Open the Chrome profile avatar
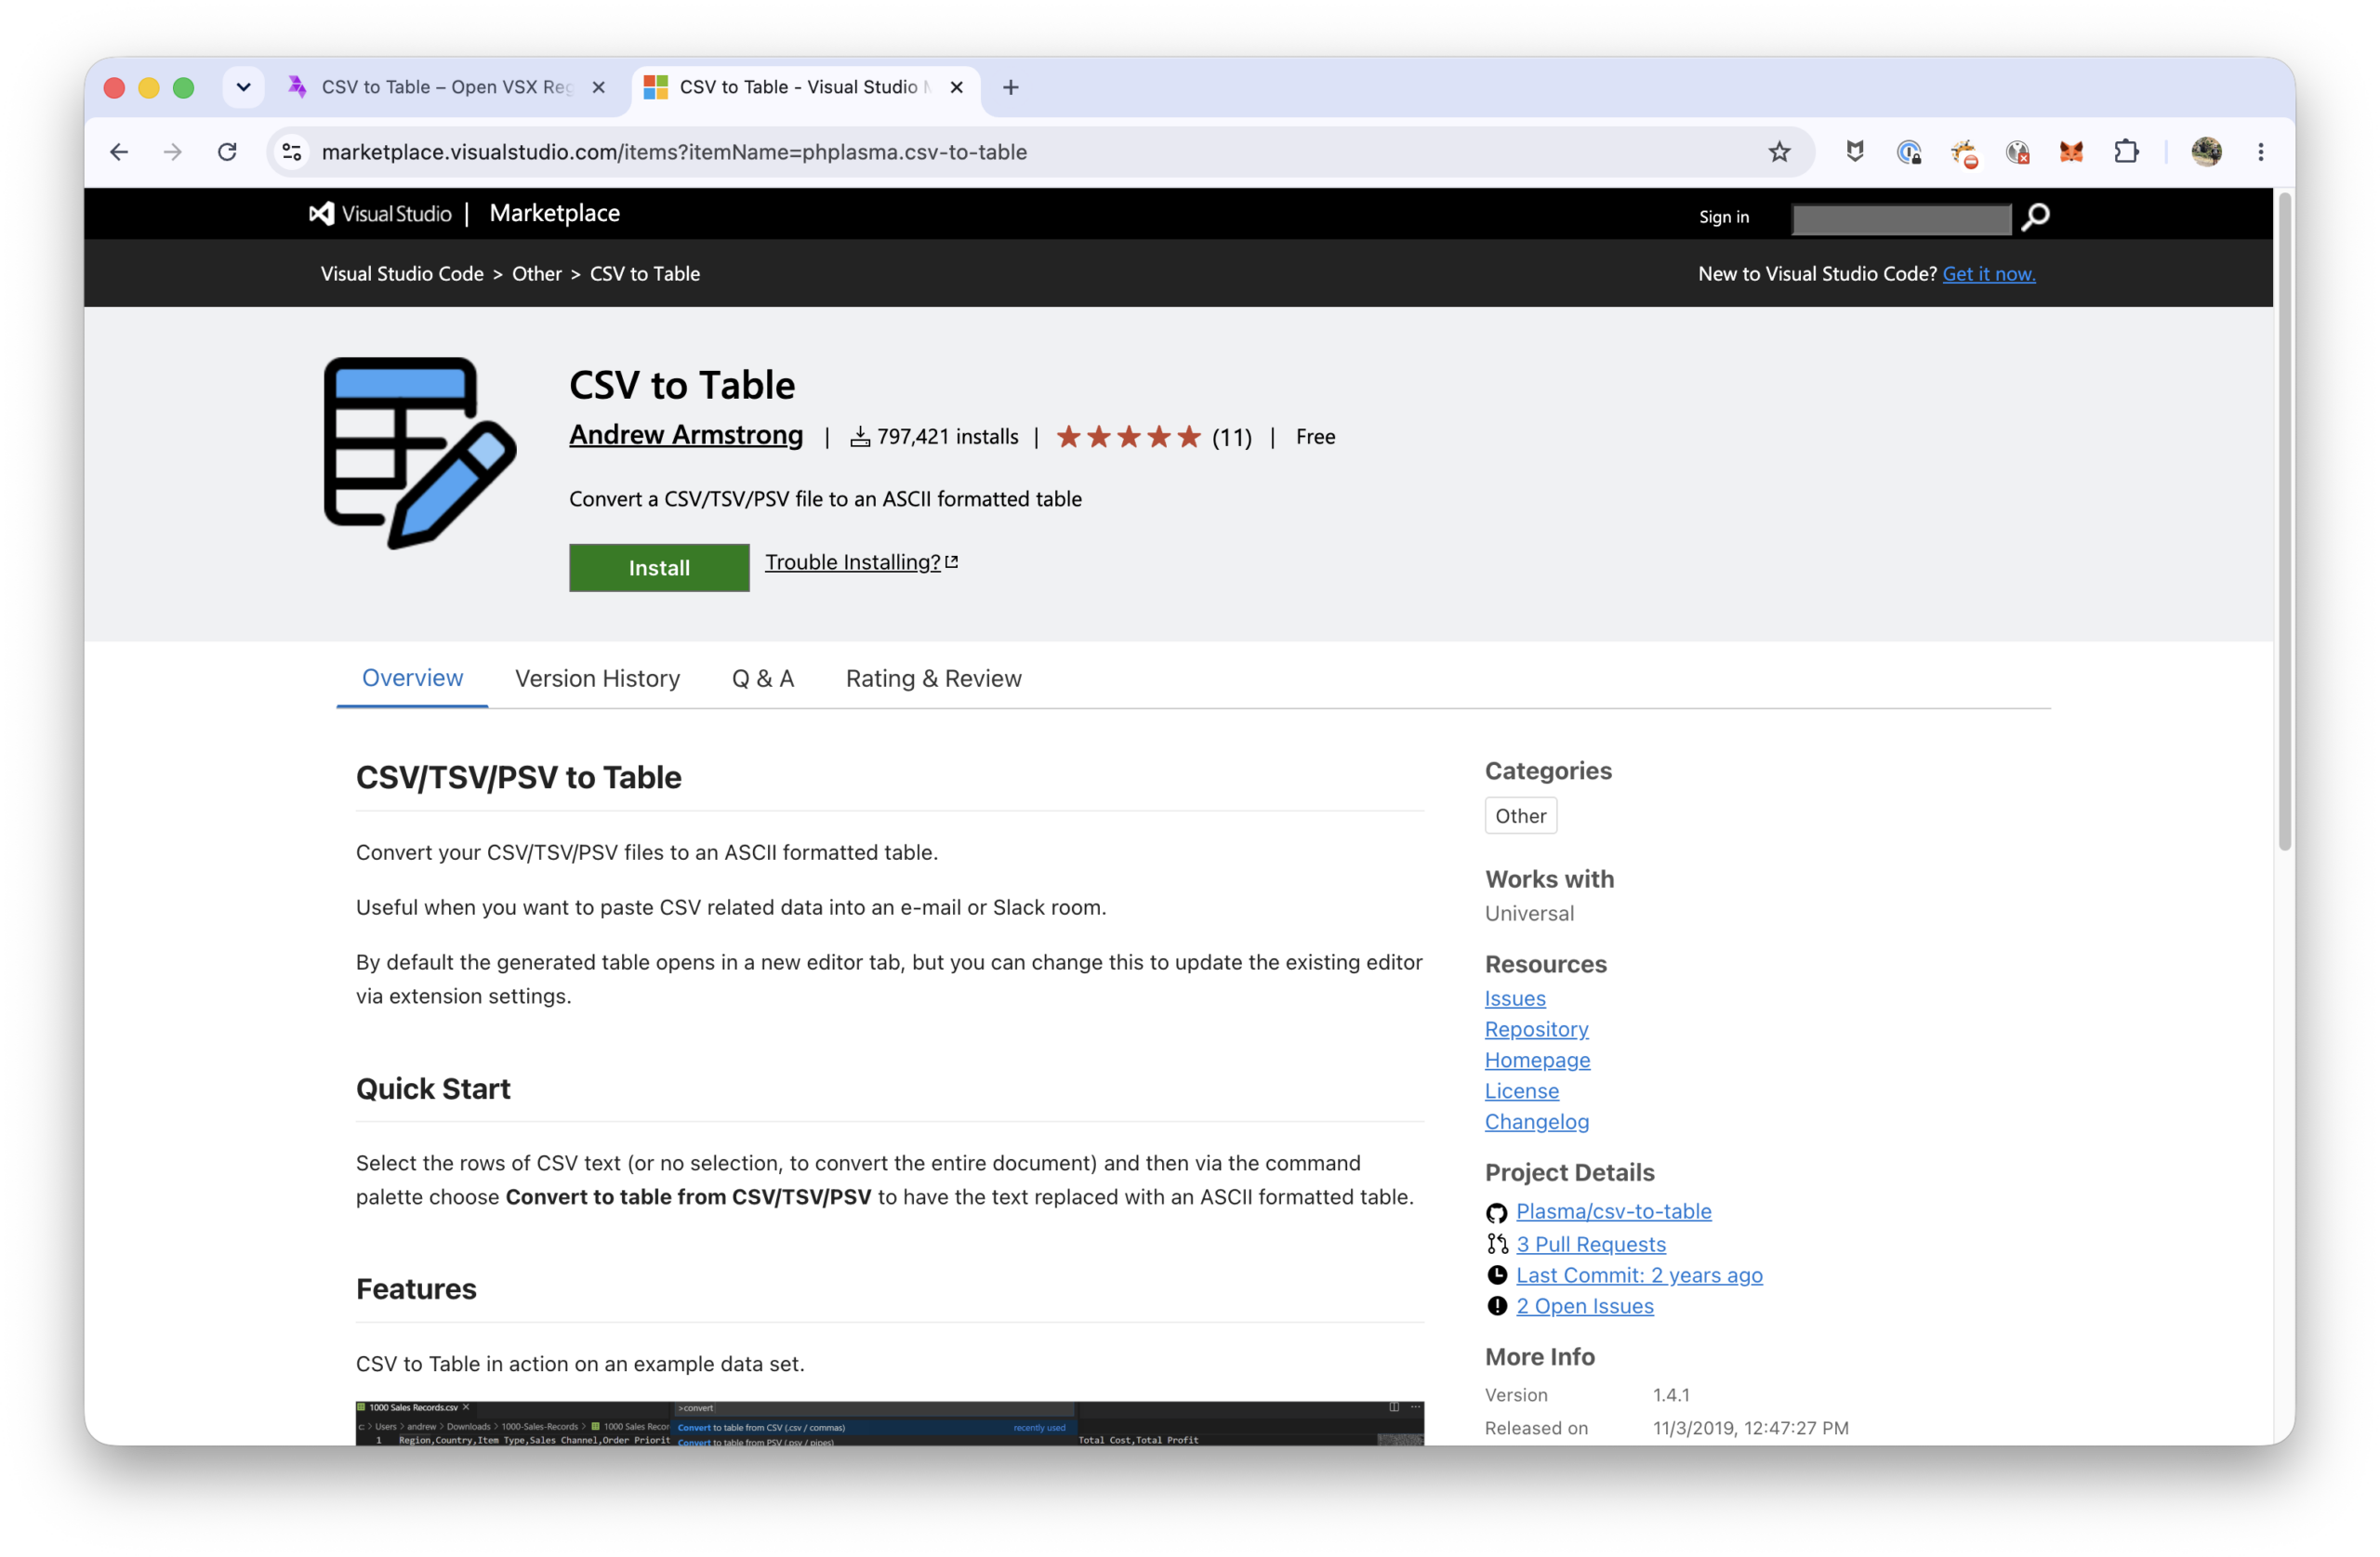The image size is (2380, 1557). point(2206,152)
